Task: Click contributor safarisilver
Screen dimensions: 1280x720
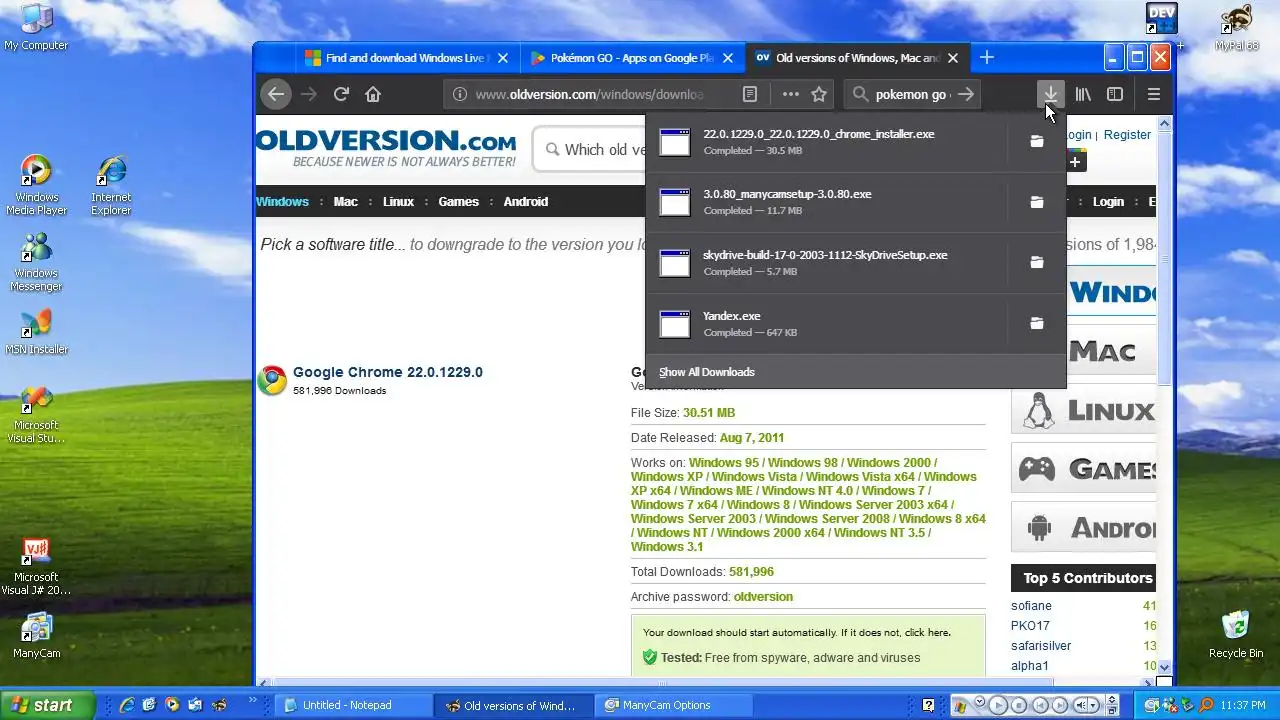Action: point(1041,646)
